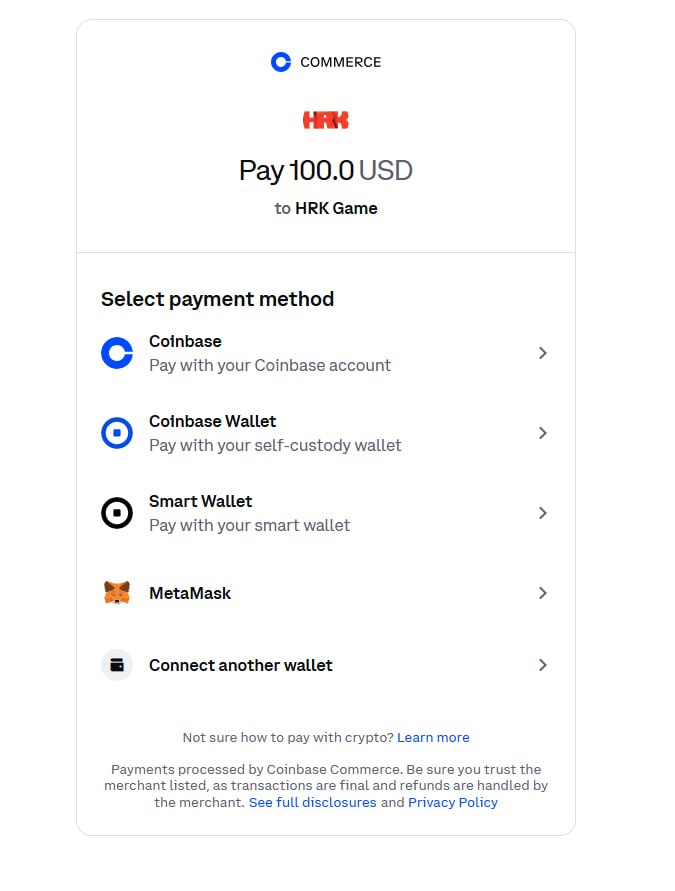Click the Connect another wallet icon
The image size is (675, 891).
point(117,665)
